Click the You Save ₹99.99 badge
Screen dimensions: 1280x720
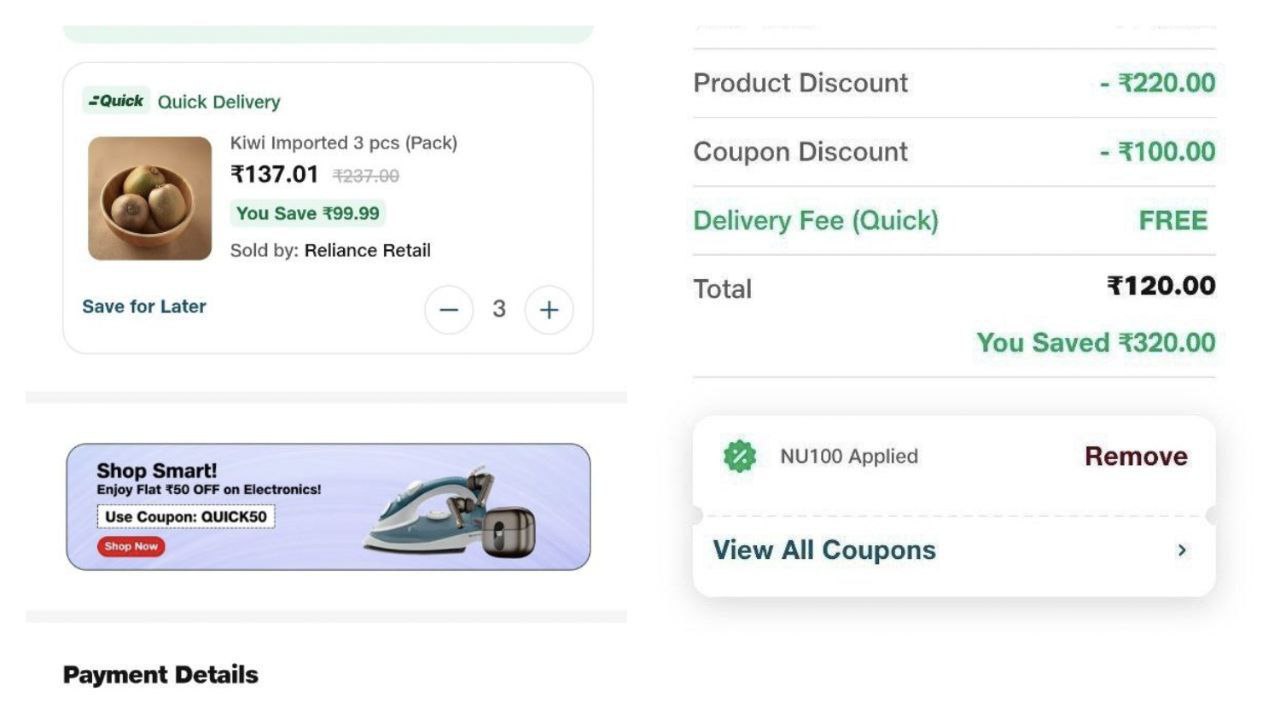pyautogui.click(x=308, y=213)
